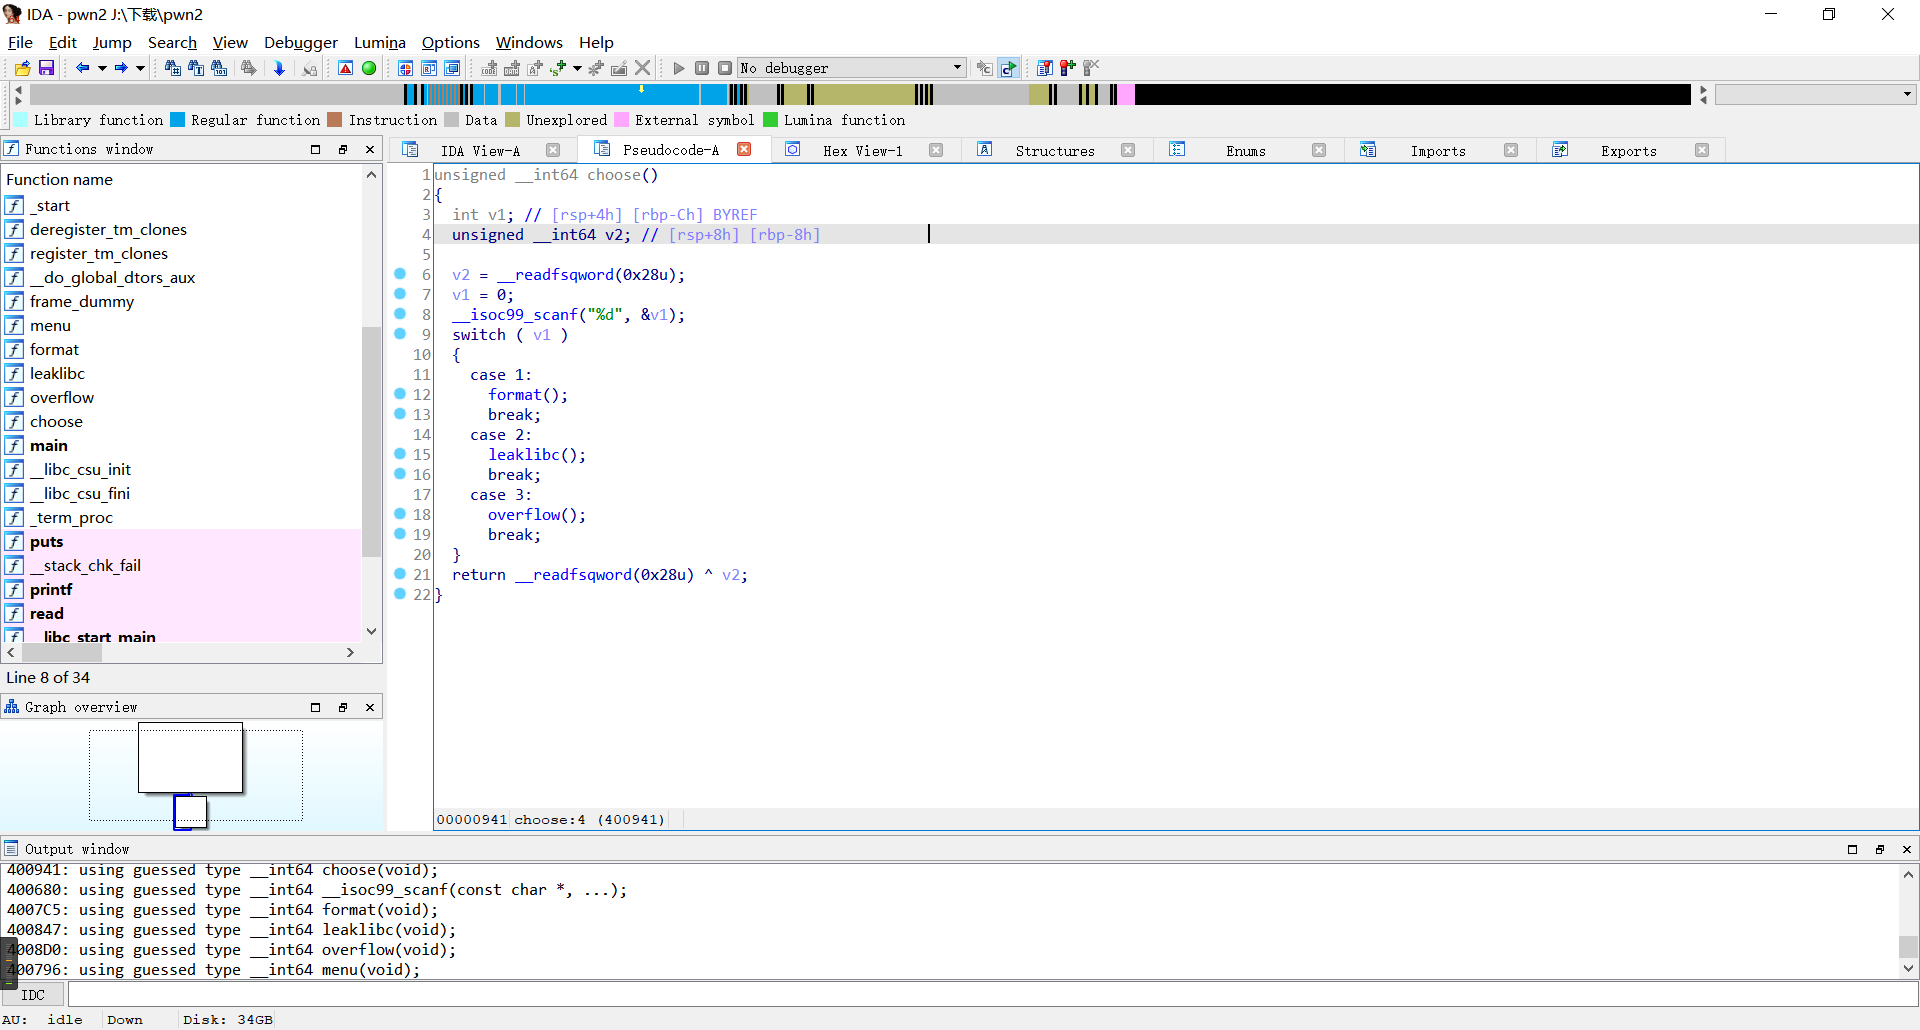Open dropdown right of navigation band

pyautogui.click(x=1906, y=94)
